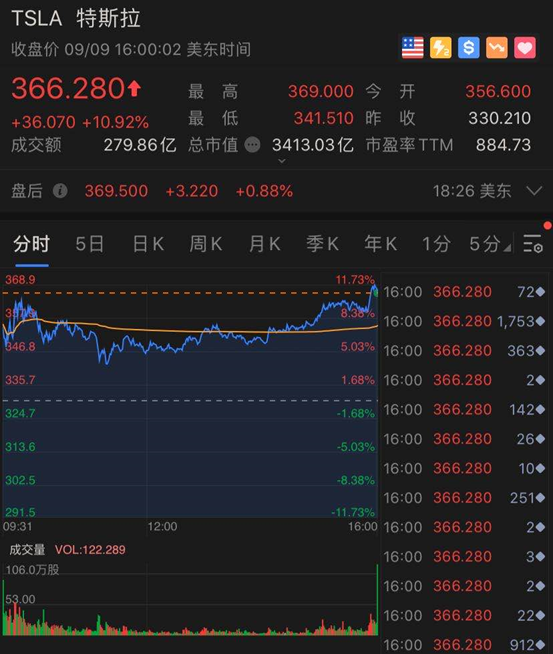Toggle the pink heart favorite icon
Screen dimensions: 553x654
[x=525, y=48]
